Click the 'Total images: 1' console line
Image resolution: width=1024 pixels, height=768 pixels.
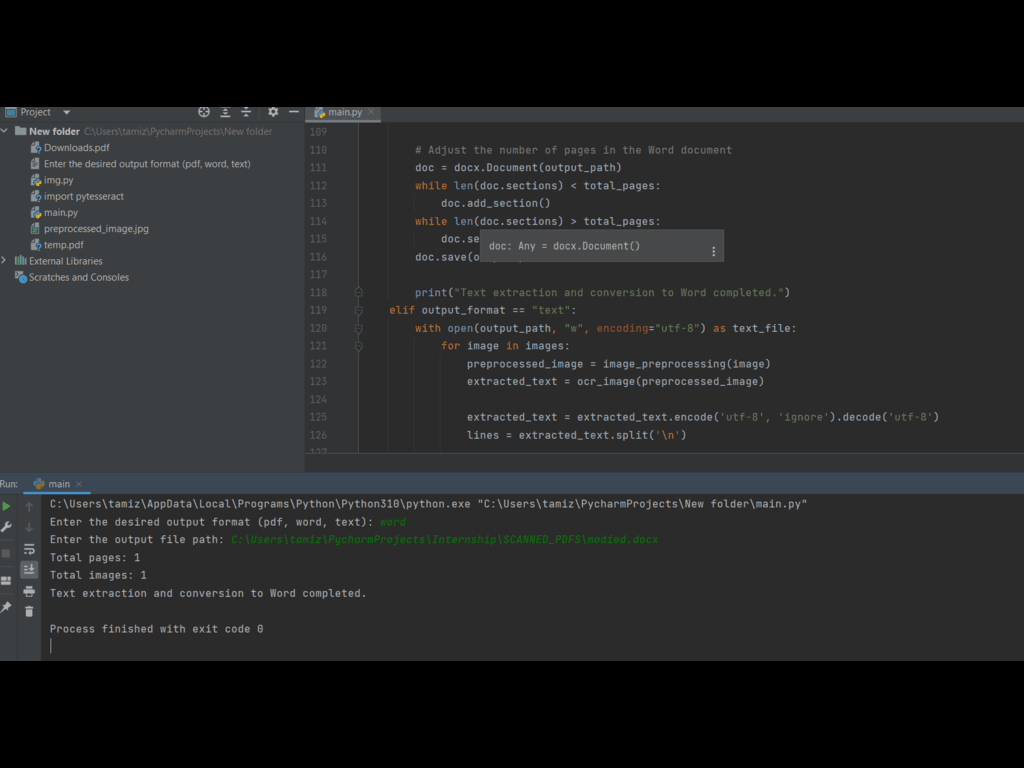pos(98,575)
